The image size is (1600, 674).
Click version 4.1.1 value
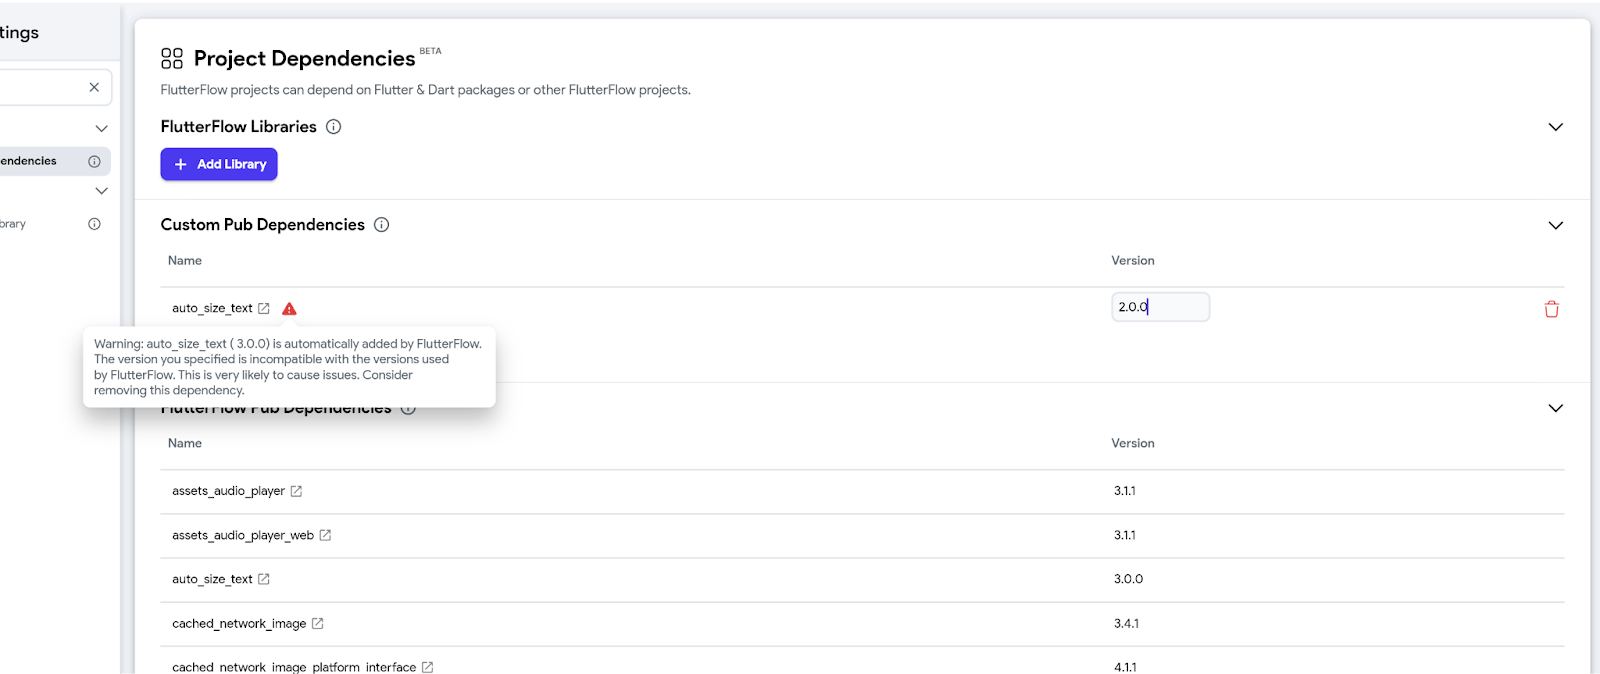click(1125, 667)
